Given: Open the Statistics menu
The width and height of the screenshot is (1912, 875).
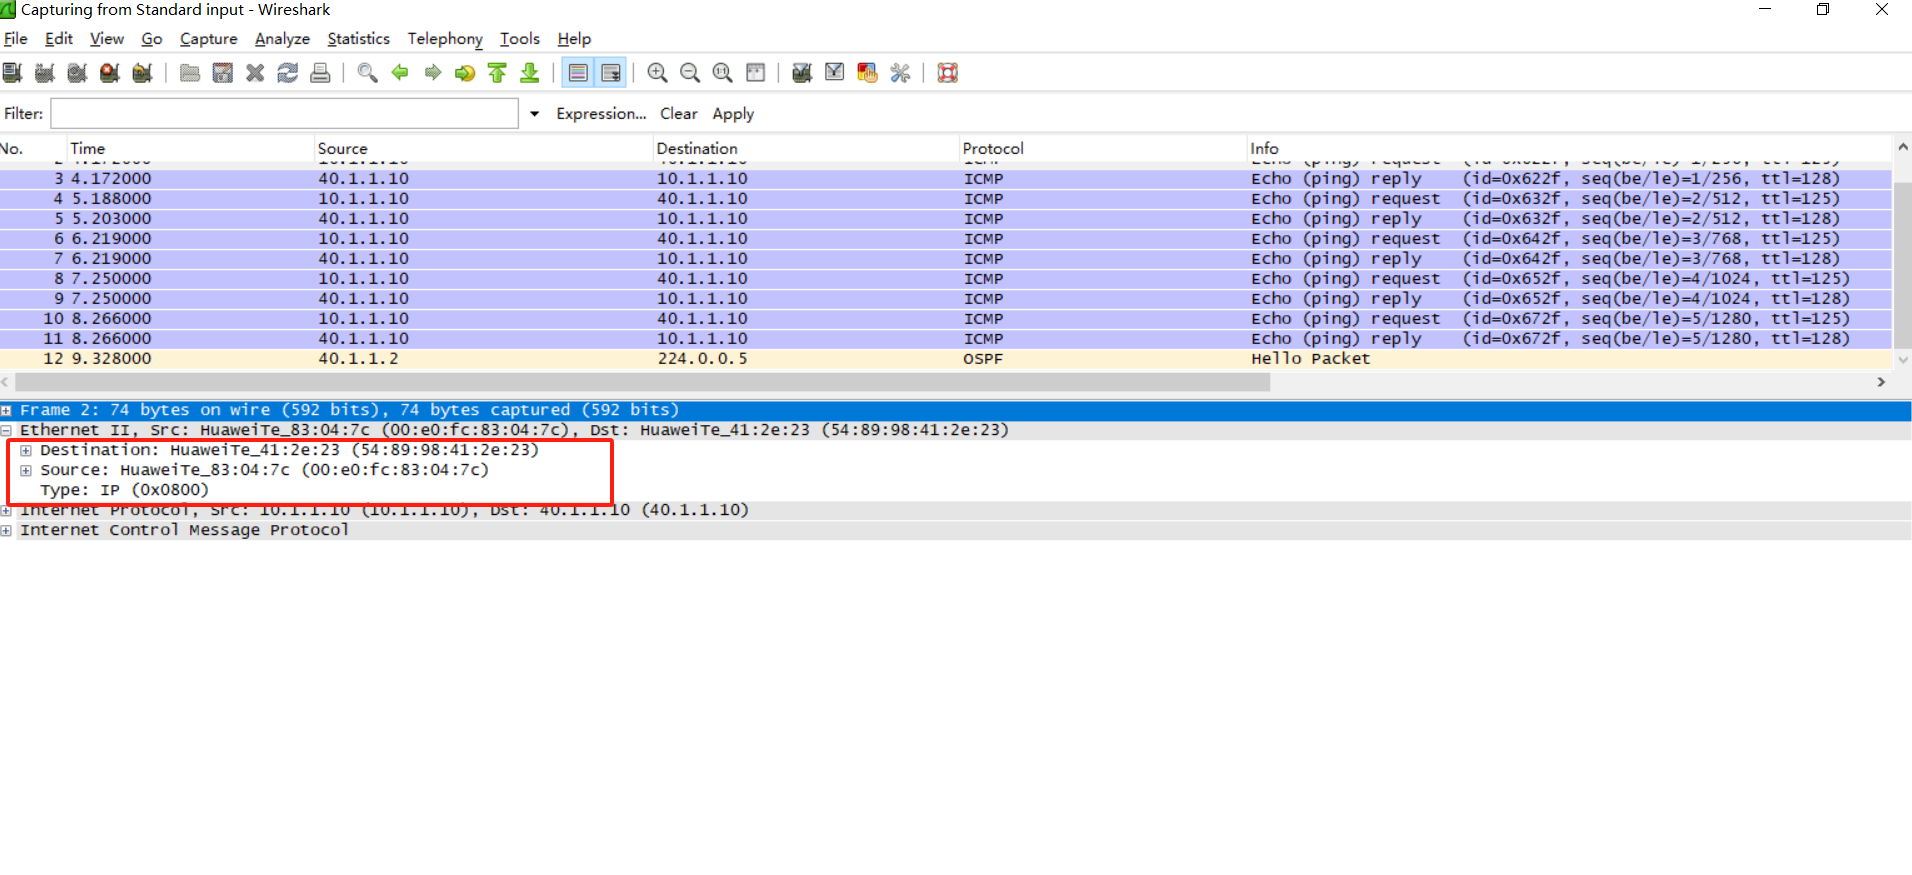Looking at the screenshot, I should click(x=359, y=39).
